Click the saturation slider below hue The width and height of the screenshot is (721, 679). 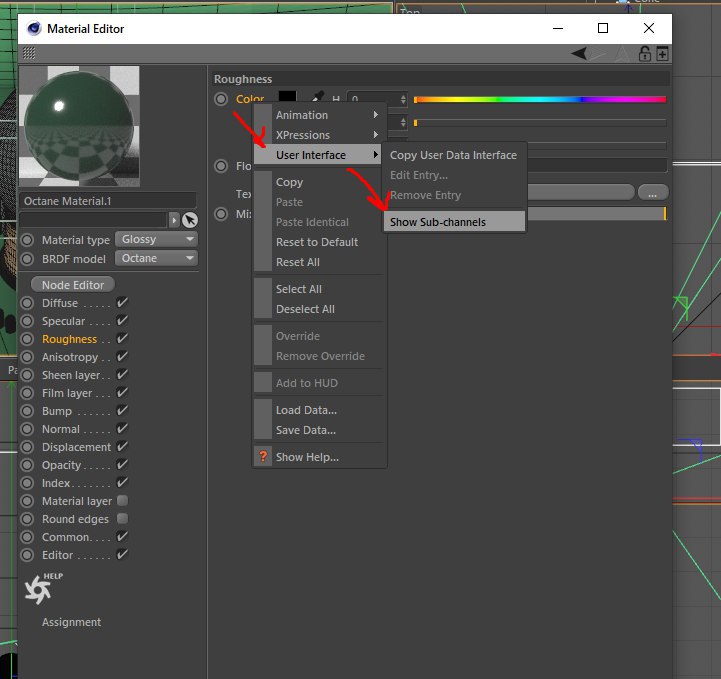540,123
